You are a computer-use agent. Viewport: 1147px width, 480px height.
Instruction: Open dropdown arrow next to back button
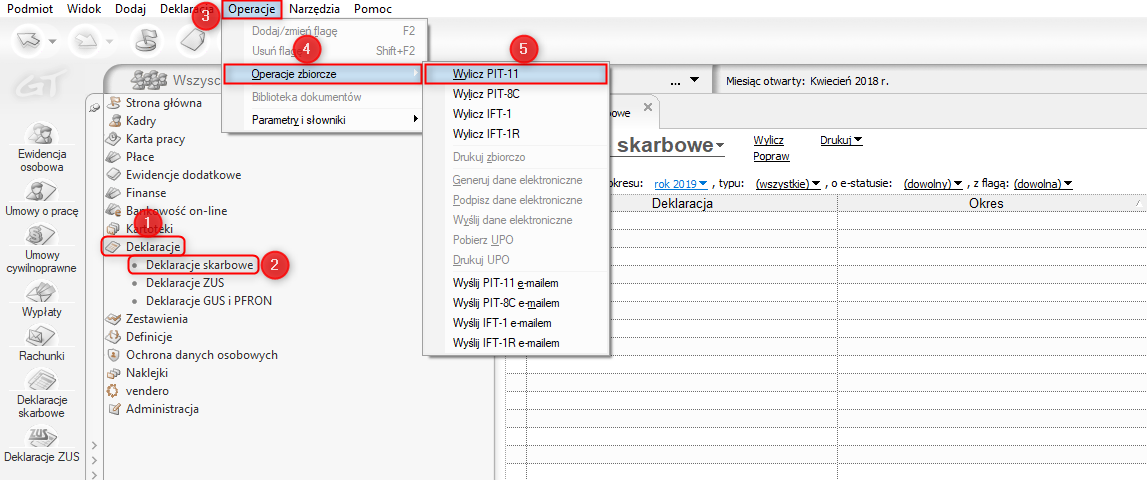click(x=52, y=42)
